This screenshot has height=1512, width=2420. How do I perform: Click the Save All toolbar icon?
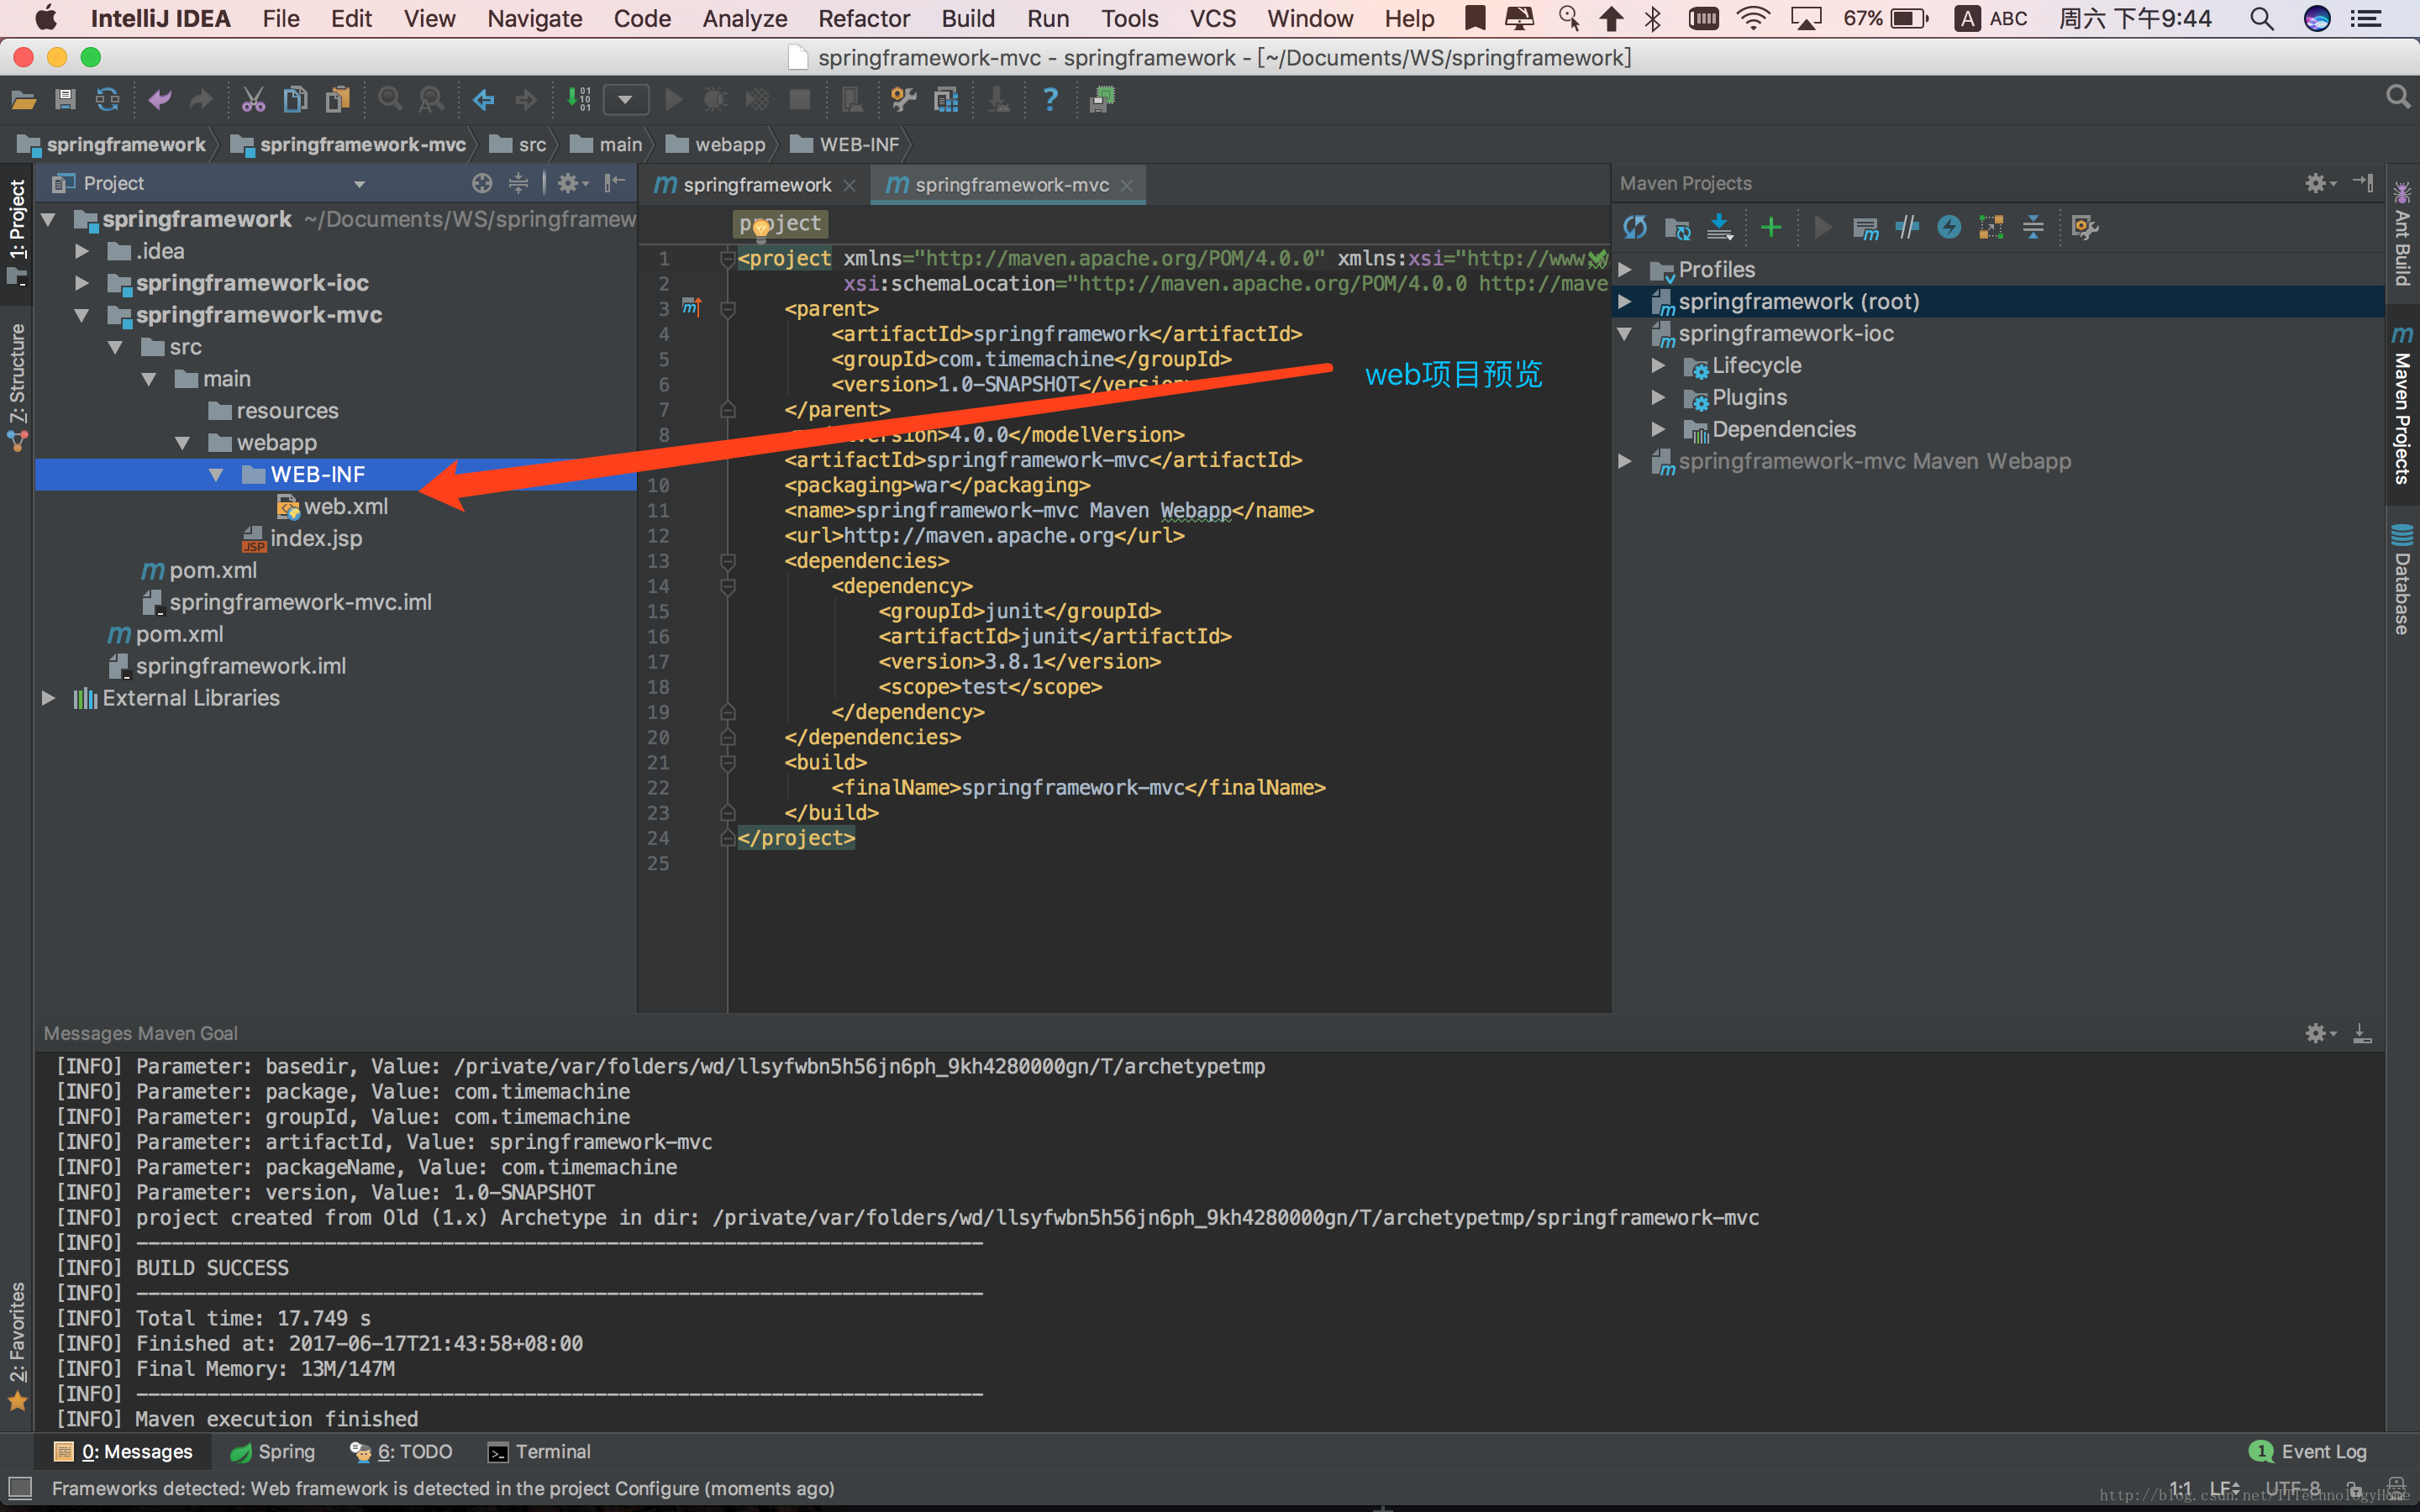pos(65,99)
